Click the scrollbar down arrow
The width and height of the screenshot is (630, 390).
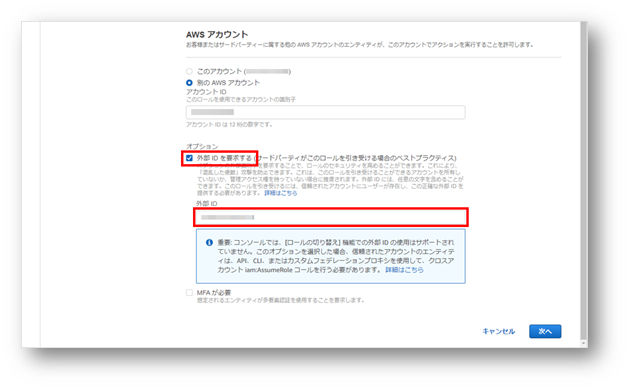coord(583,344)
